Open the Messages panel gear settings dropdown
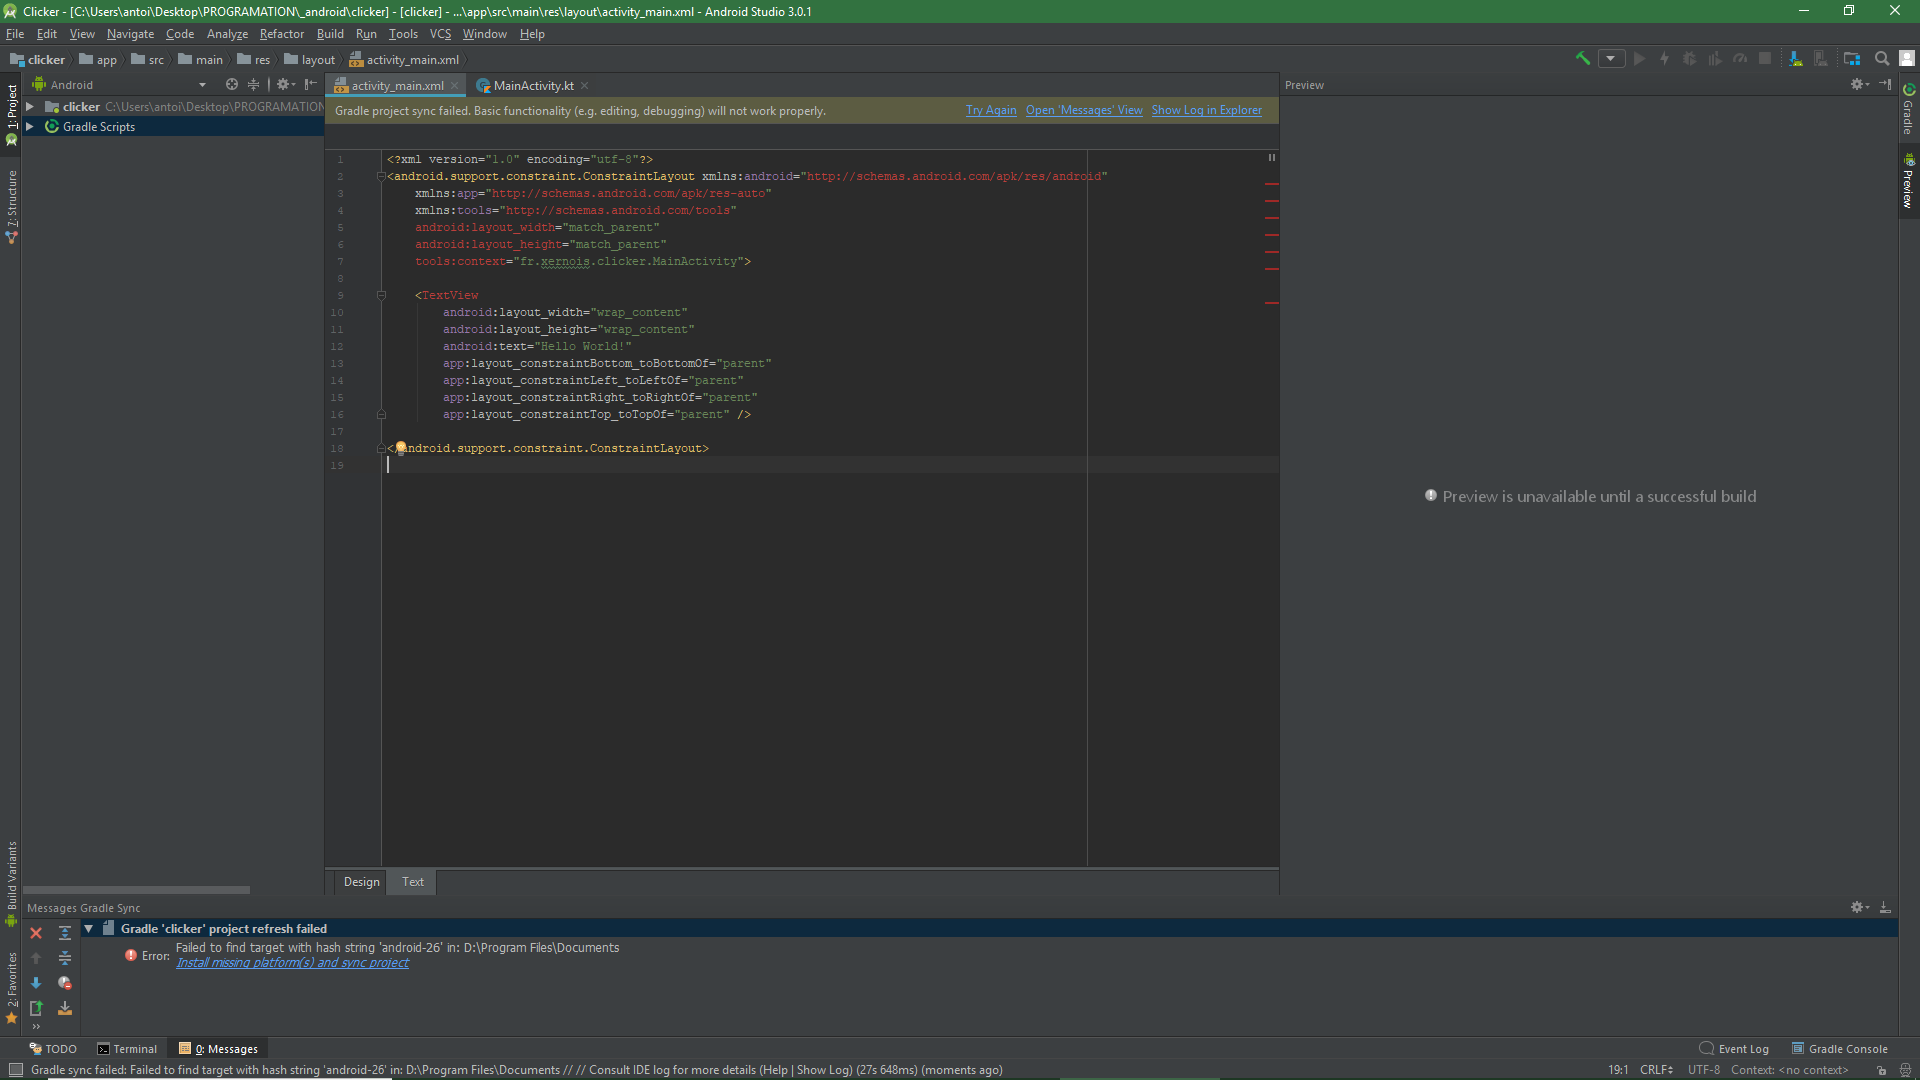 point(1860,908)
